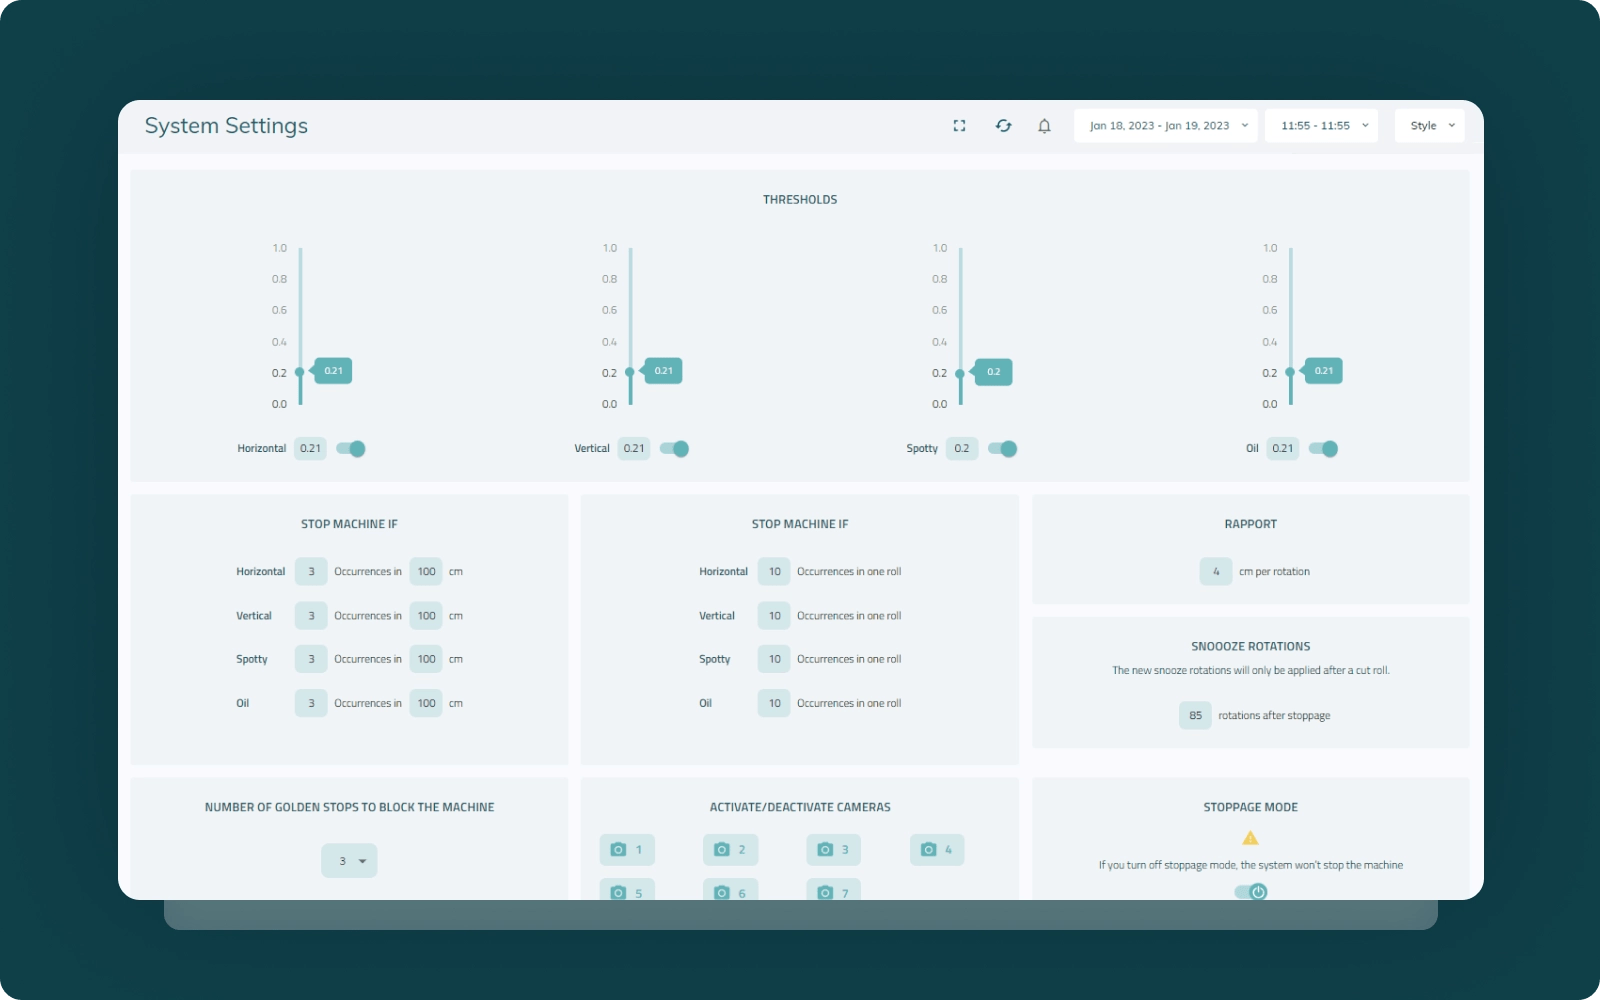
Task: Click the refresh sync icon
Action: (x=1003, y=126)
